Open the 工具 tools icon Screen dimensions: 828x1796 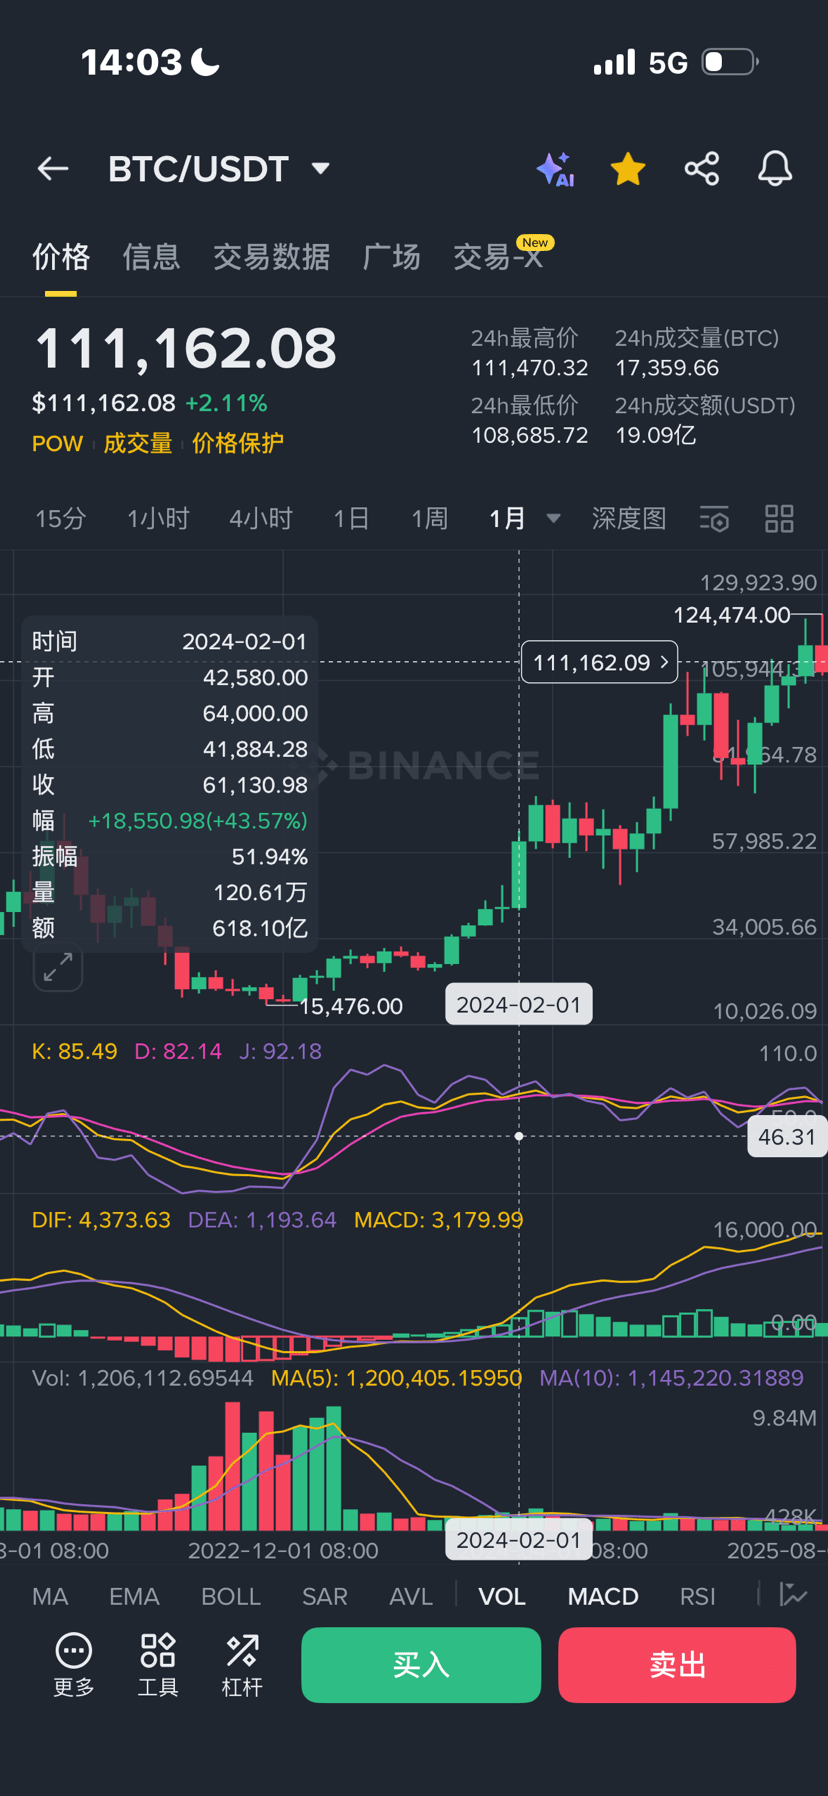coord(158,1664)
